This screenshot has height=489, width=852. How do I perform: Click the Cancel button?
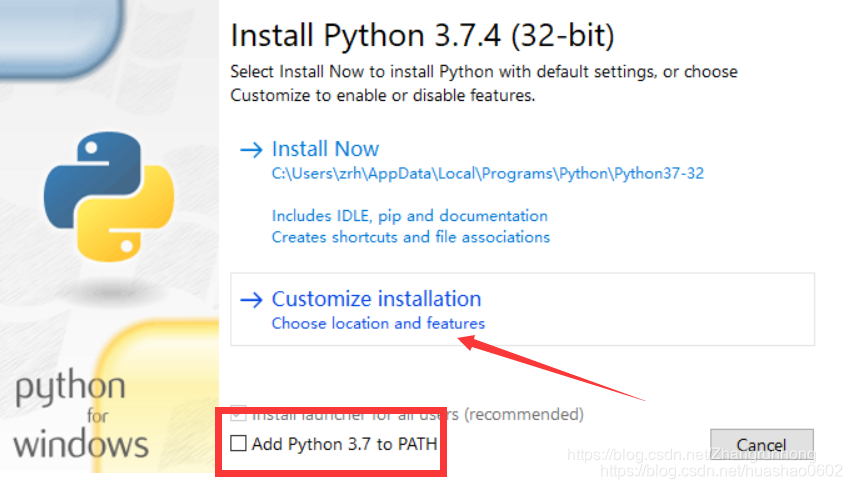coord(761,444)
